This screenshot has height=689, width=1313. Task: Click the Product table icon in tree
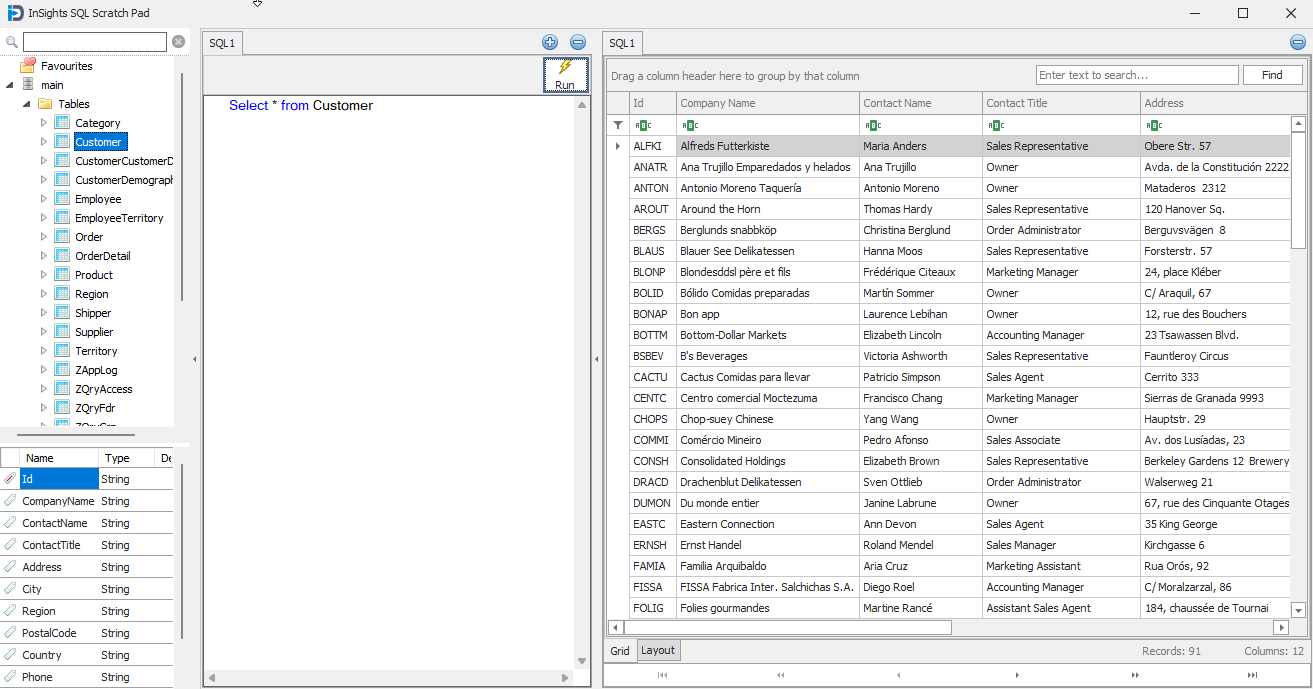coord(62,275)
